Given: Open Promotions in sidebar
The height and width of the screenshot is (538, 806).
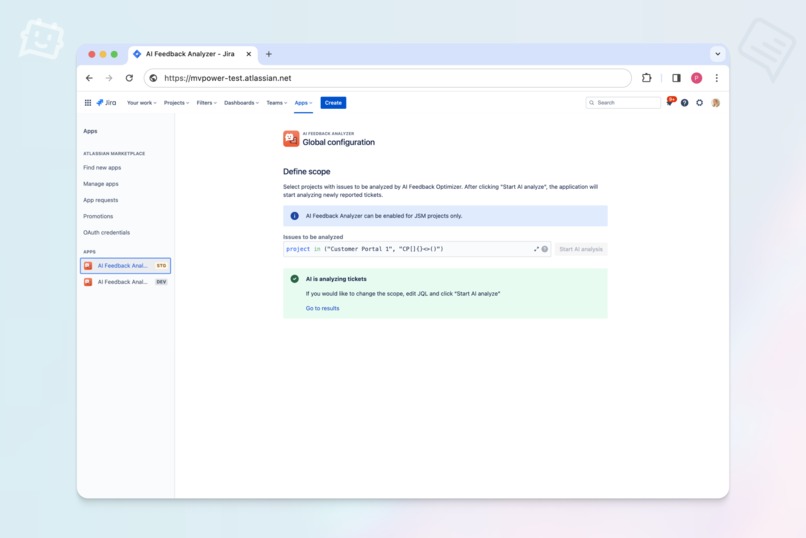Looking at the screenshot, I should (98, 216).
